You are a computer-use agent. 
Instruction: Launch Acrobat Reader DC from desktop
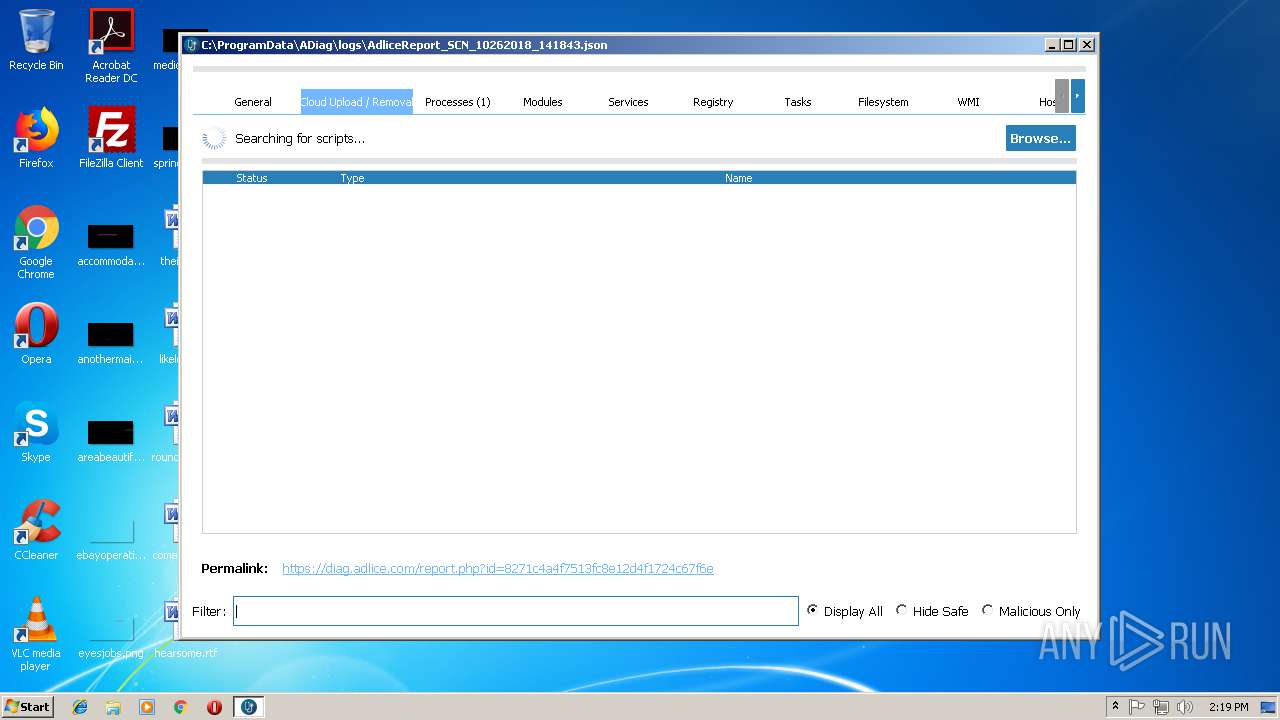pos(111,46)
